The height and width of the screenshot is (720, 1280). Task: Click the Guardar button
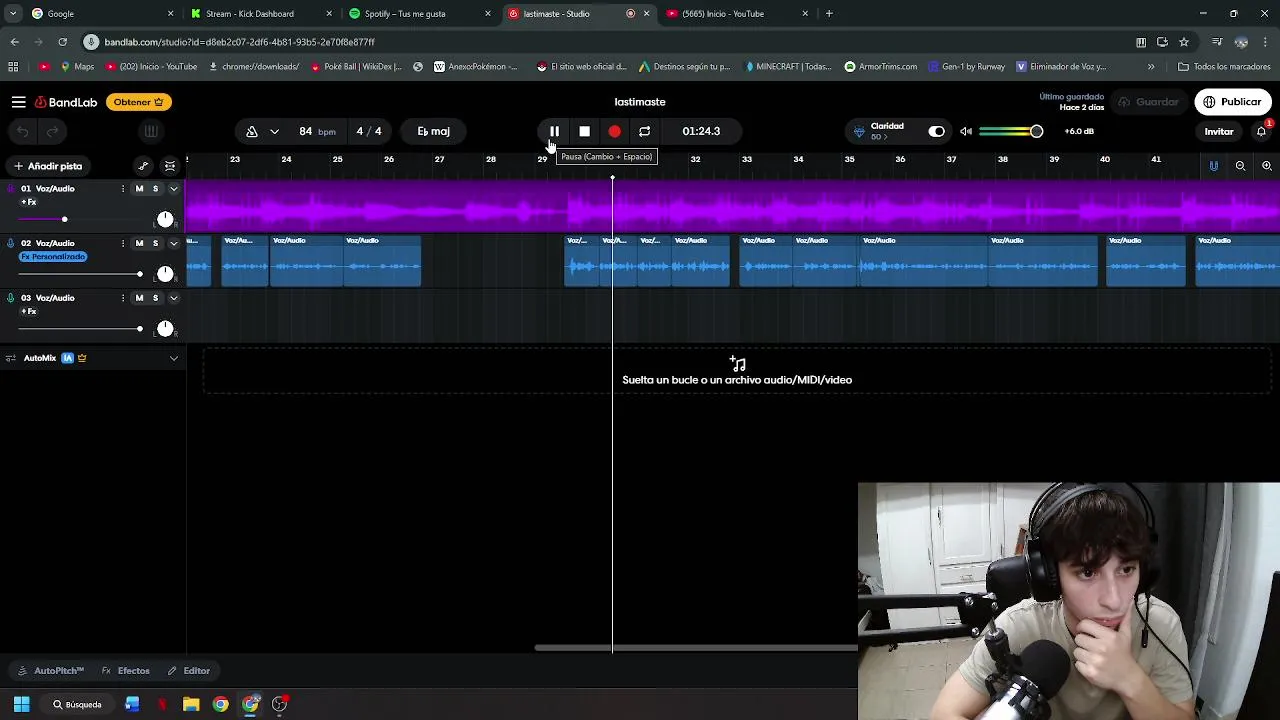click(x=1148, y=102)
